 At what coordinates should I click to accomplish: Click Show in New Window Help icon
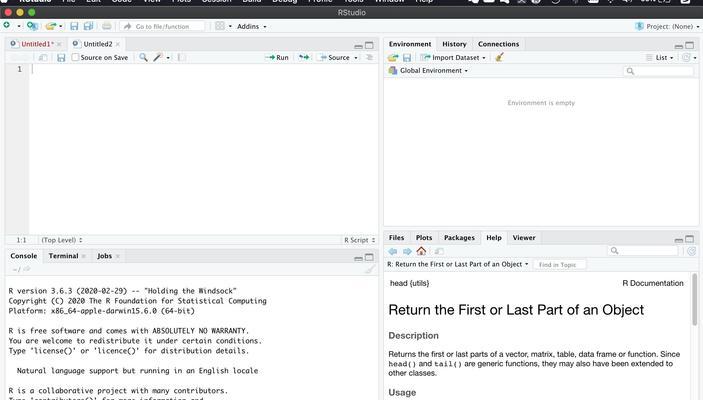[439, 251]
